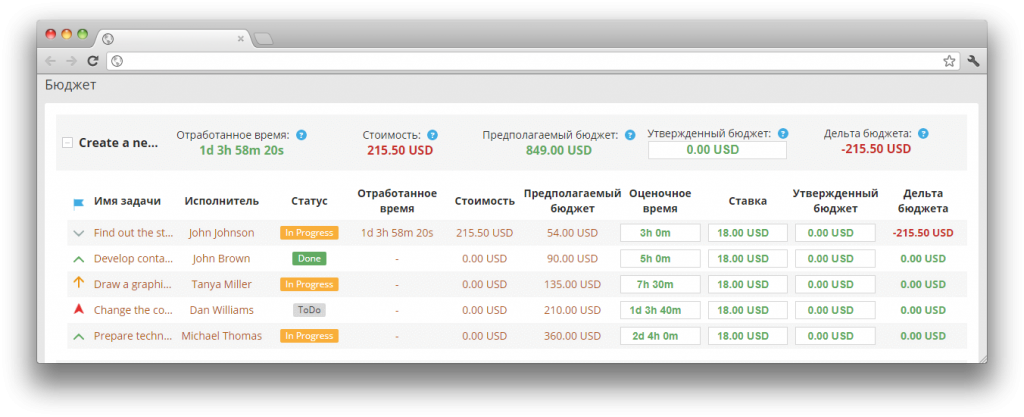Open help icon next to Утвержденный бюджет
The image size is (1024, 417).
pos(783,133)
